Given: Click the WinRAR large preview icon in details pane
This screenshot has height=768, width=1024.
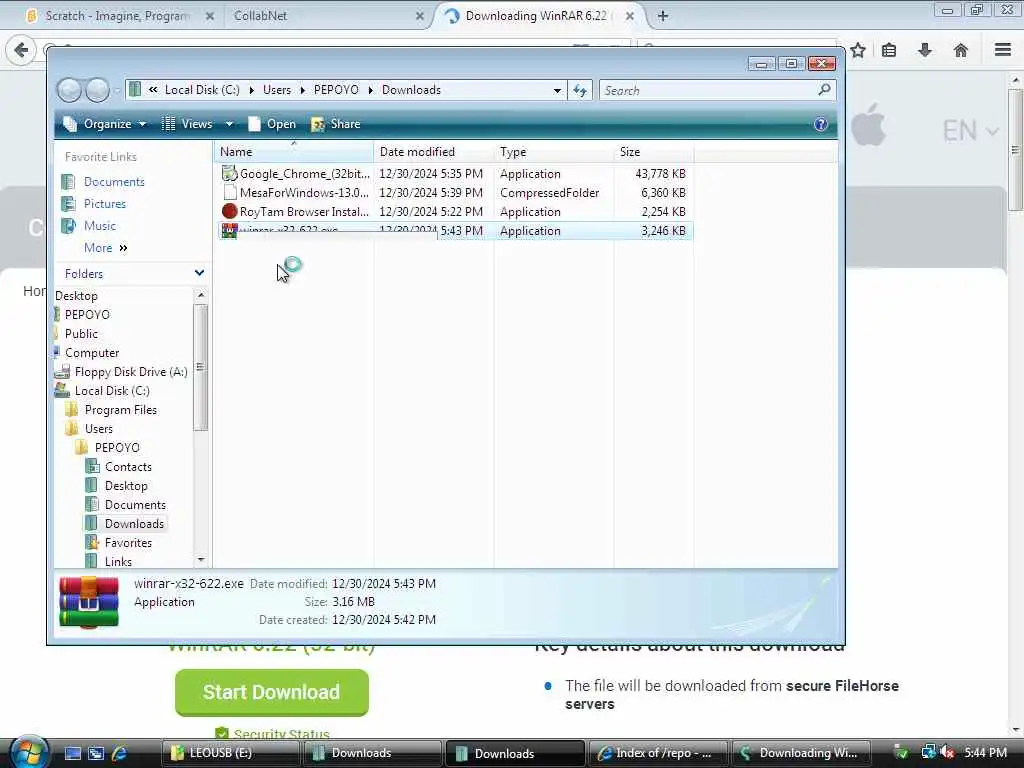Looking at the screenshot, I should click(89, 601).
